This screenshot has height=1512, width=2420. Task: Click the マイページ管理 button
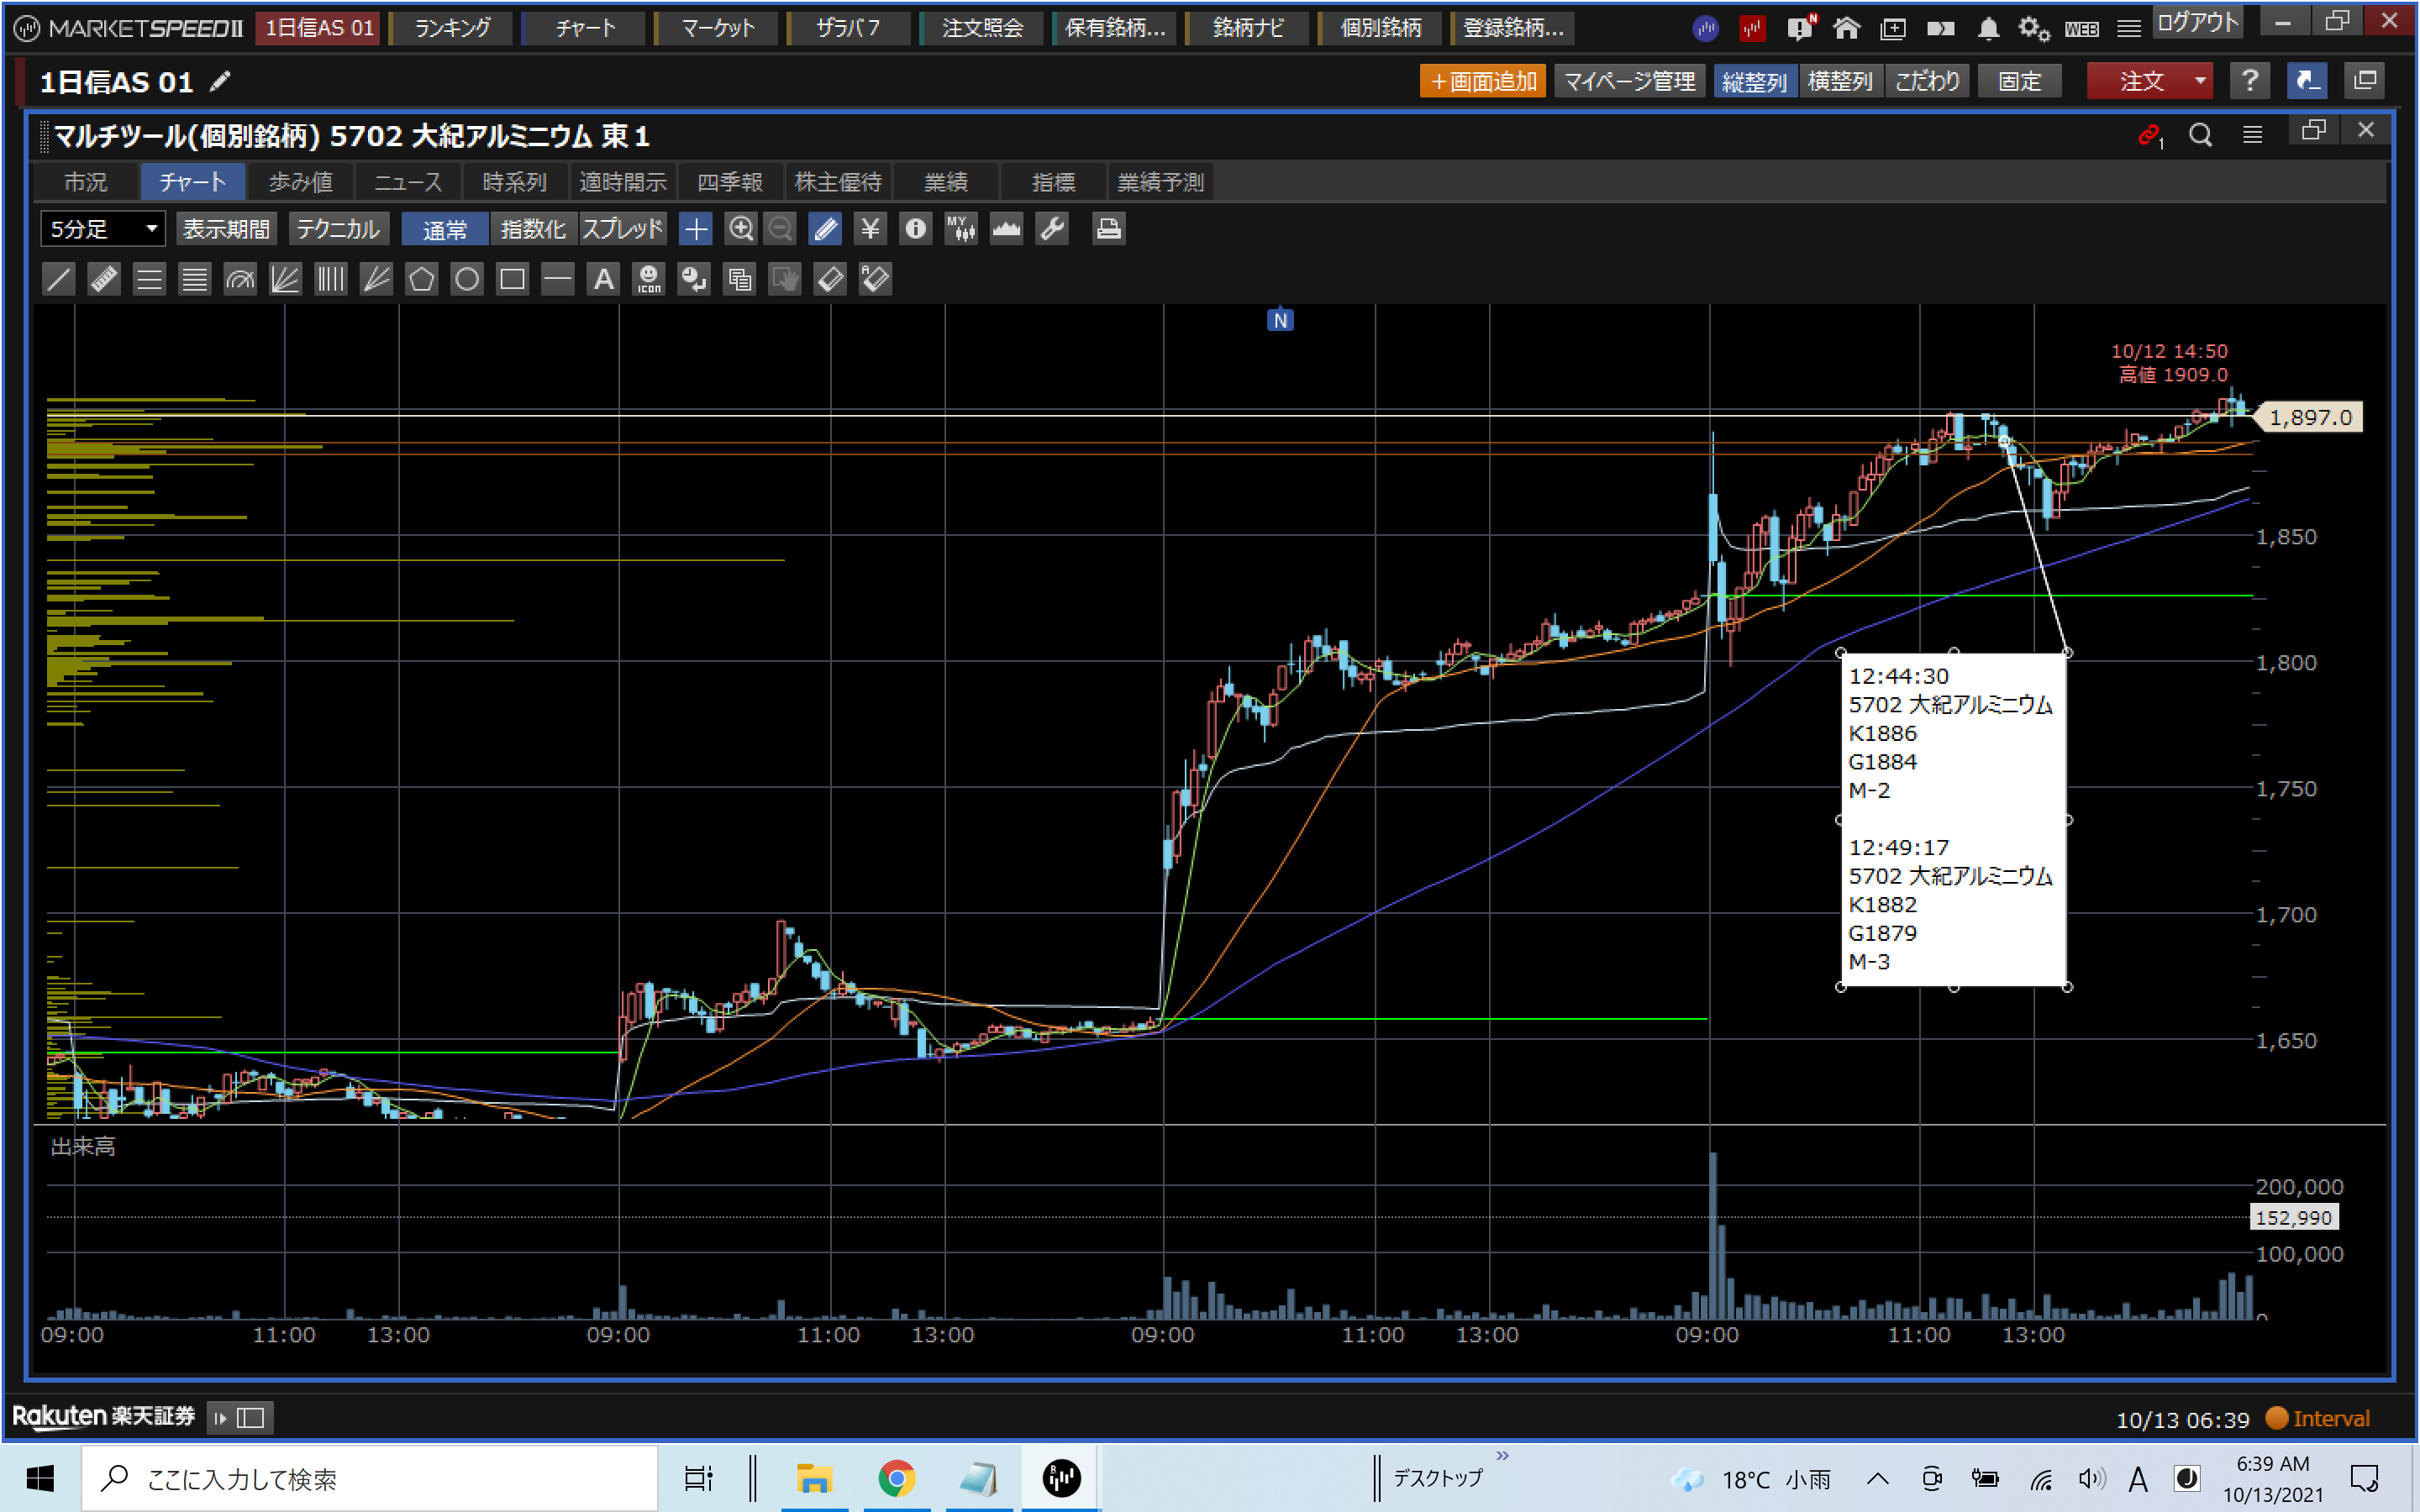click(x=1629, y=81)
